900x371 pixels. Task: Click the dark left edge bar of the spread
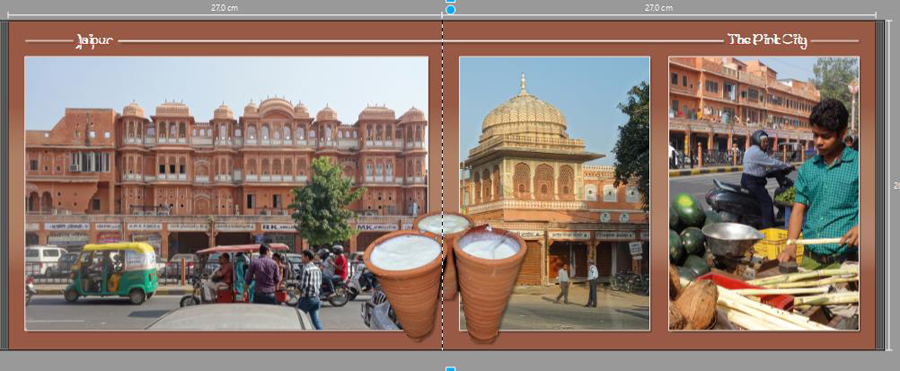5,185
